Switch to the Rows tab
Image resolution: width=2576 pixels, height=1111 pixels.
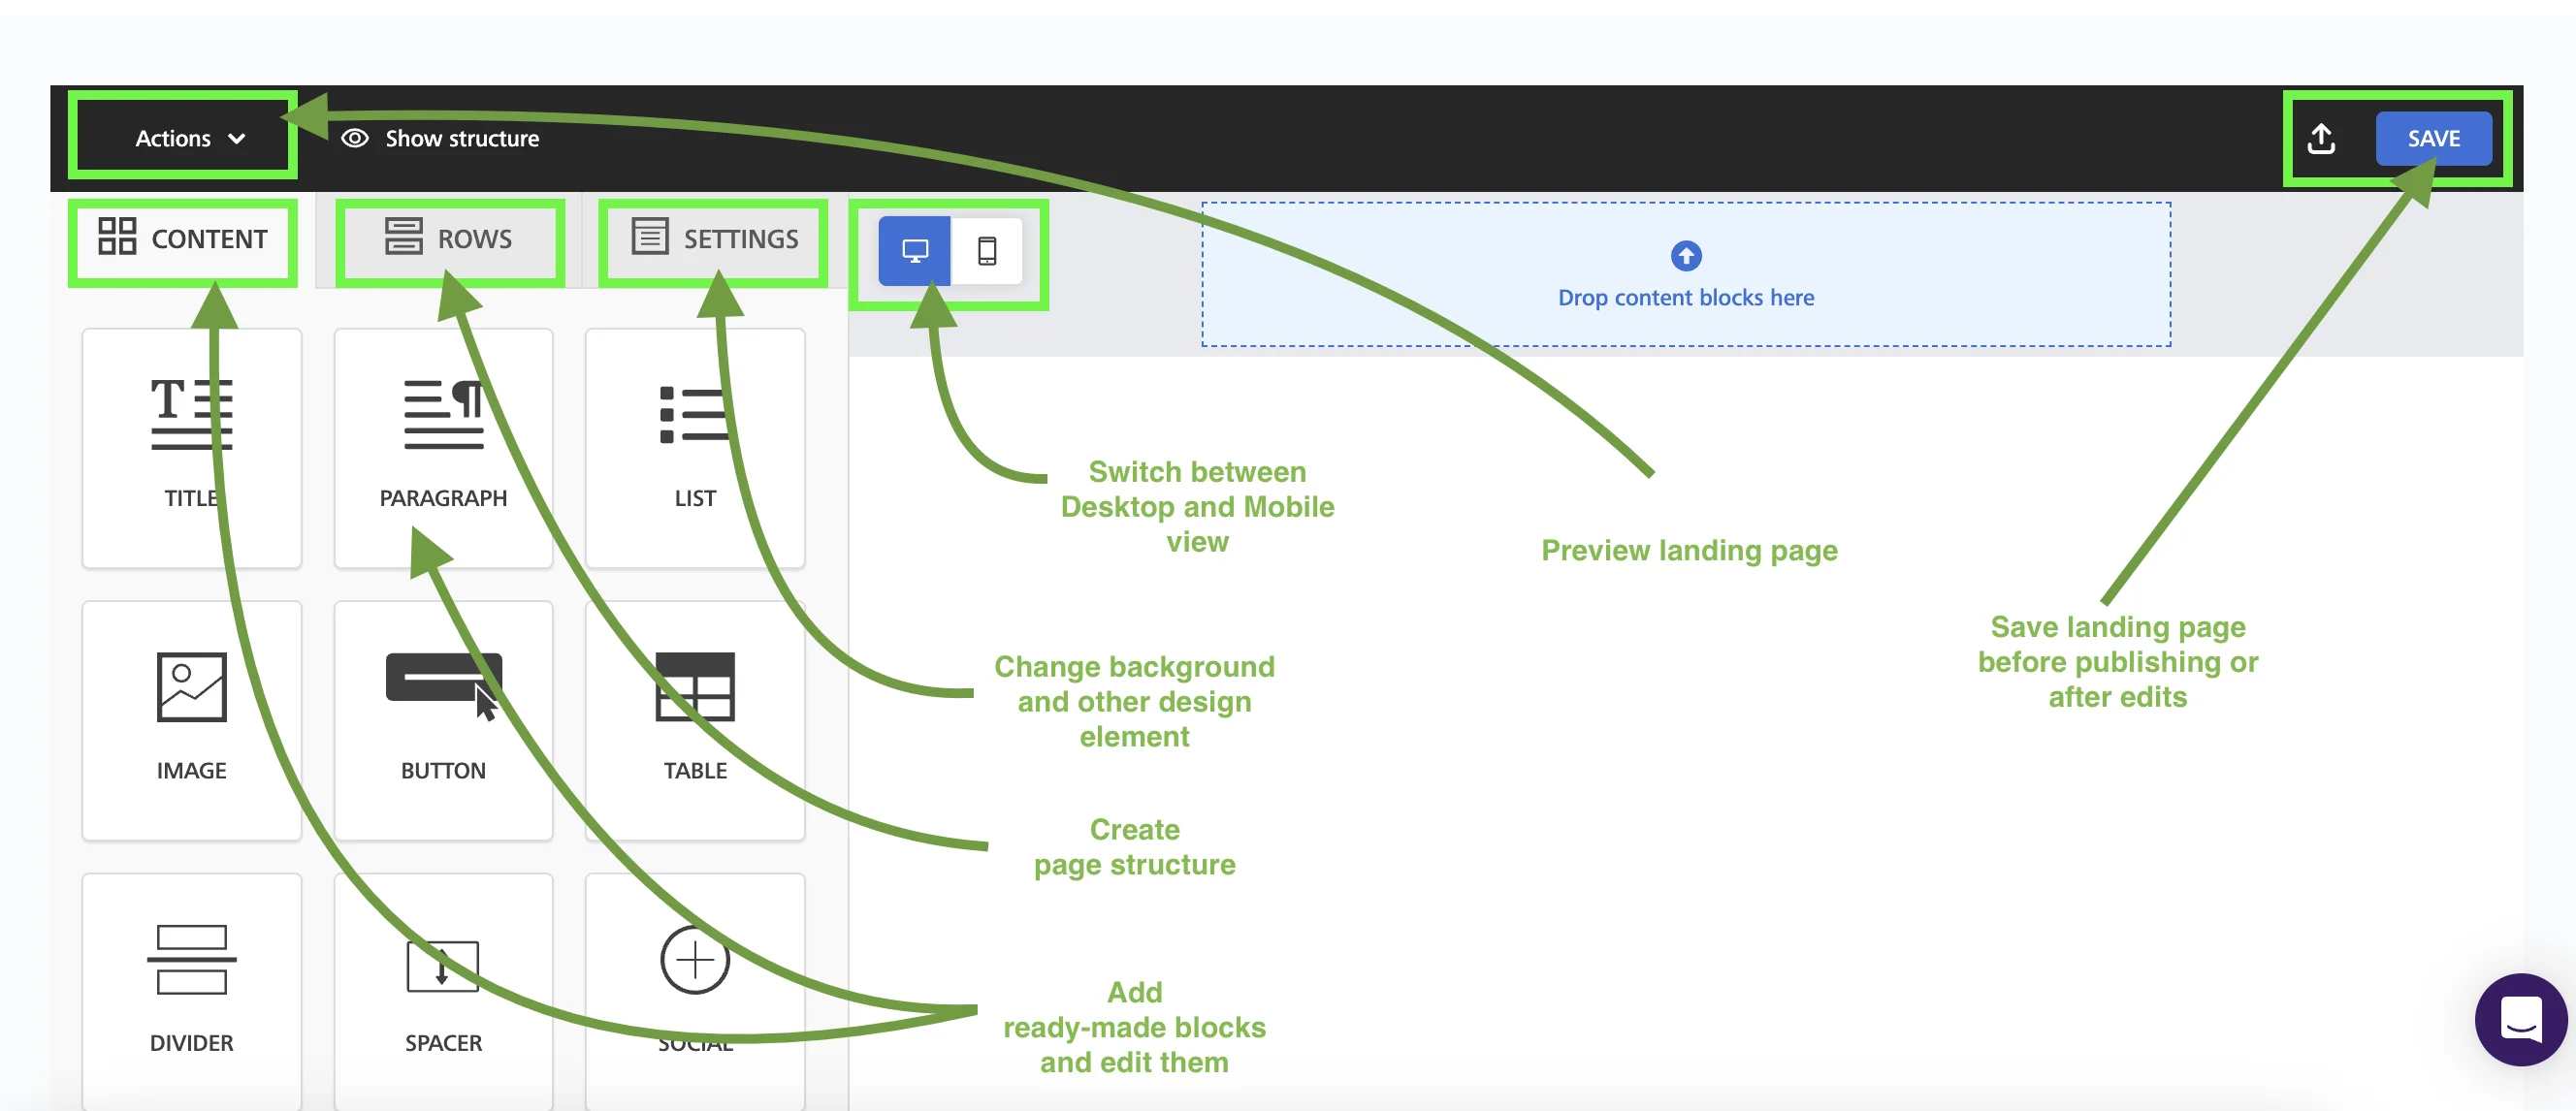pos(448,238)
